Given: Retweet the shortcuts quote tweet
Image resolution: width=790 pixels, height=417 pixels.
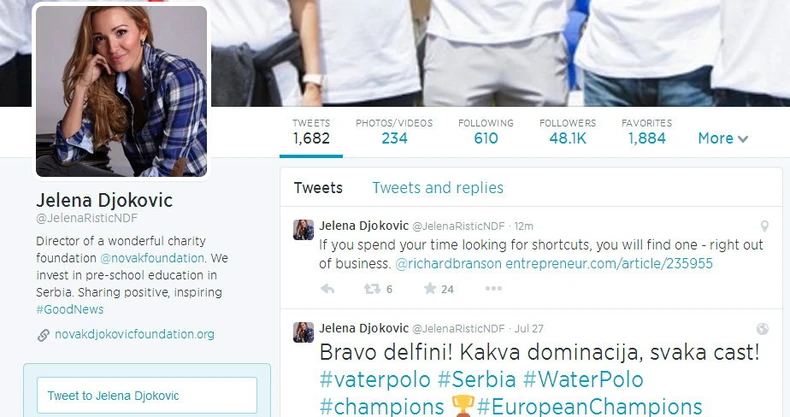Looking at the screenshot, I should (x=372, y=289).
